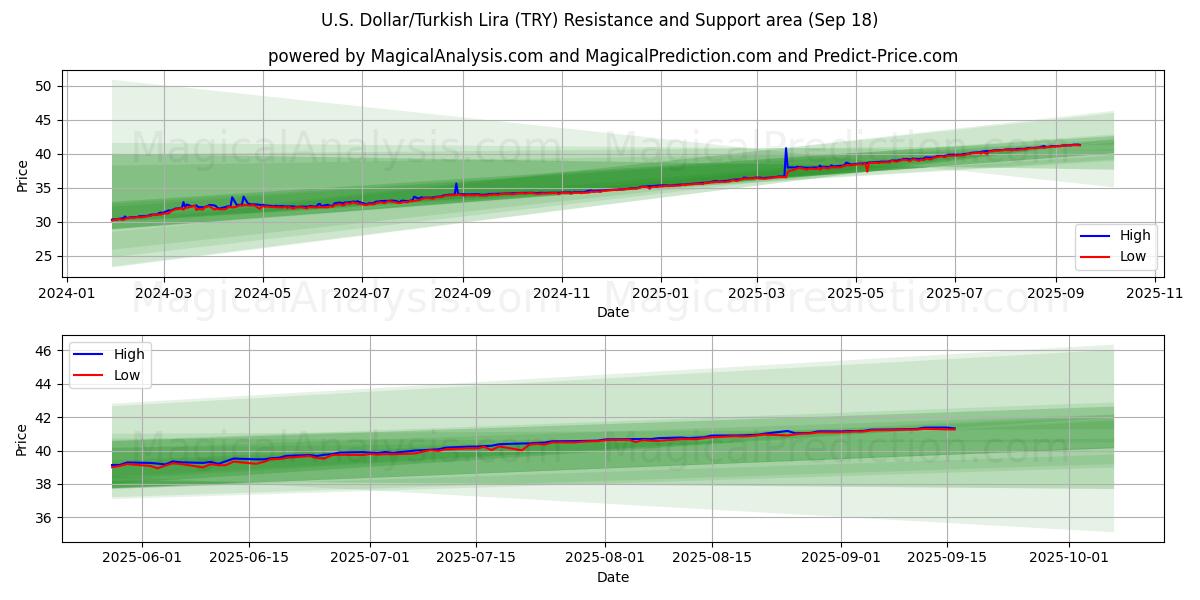This screenshot has width=1200, height=600.
Task: Click the '2025-05' date tick label
Action: [x=855, y=293]
